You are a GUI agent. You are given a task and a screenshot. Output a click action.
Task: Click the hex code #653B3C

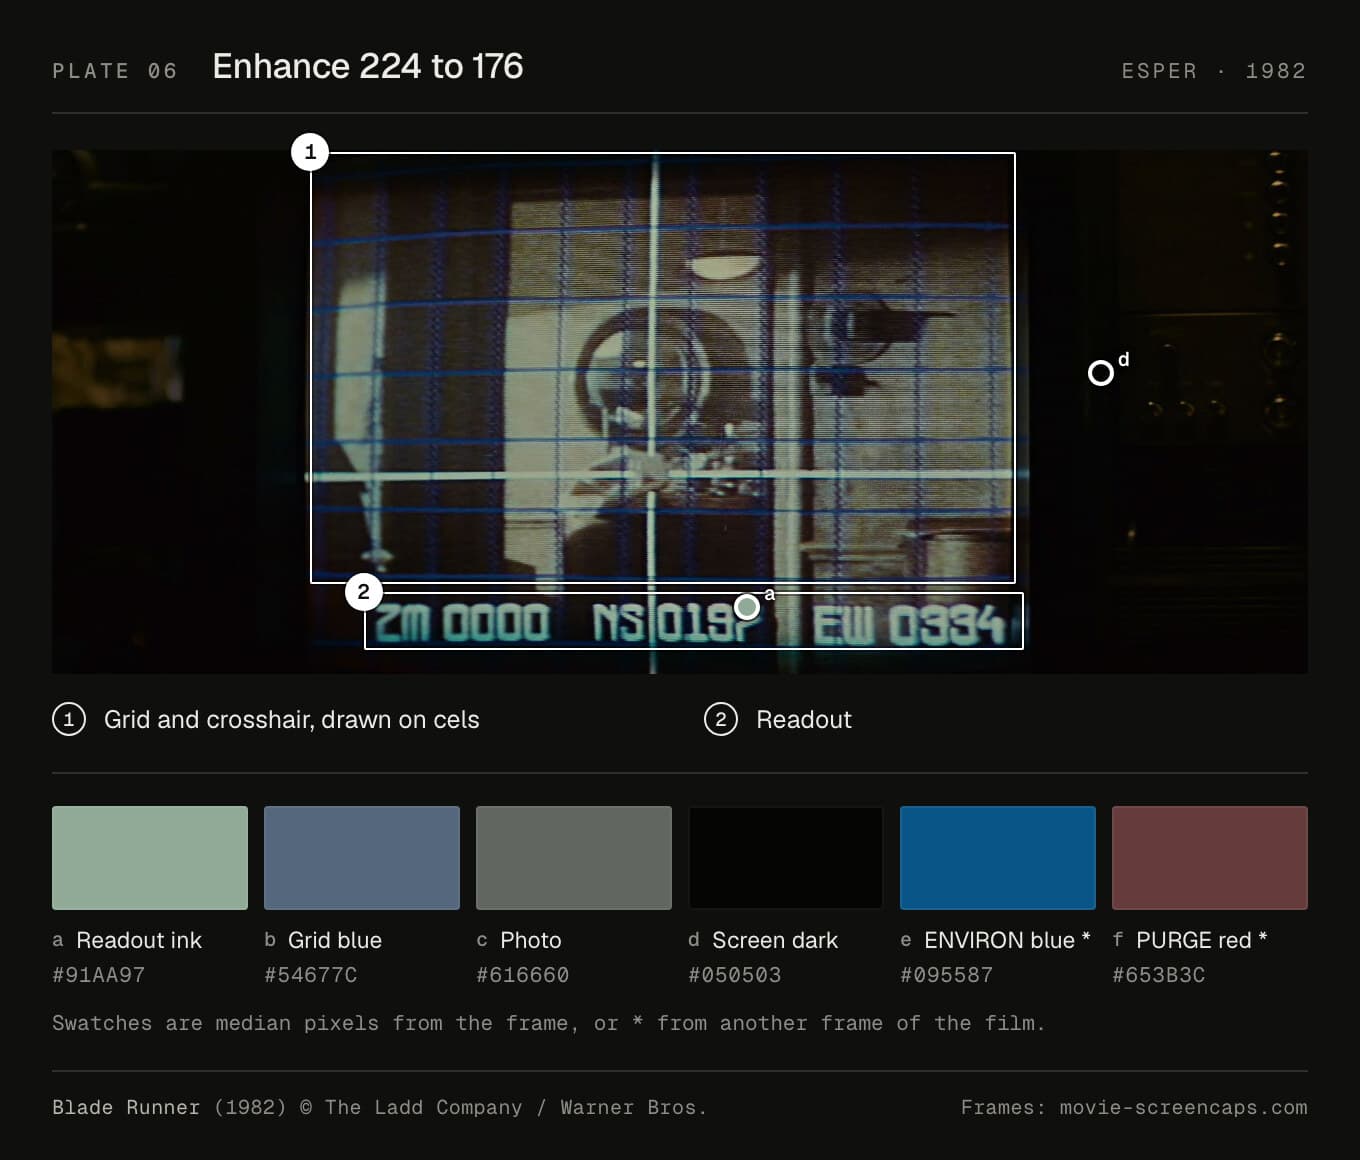(x=1159, y=975)
